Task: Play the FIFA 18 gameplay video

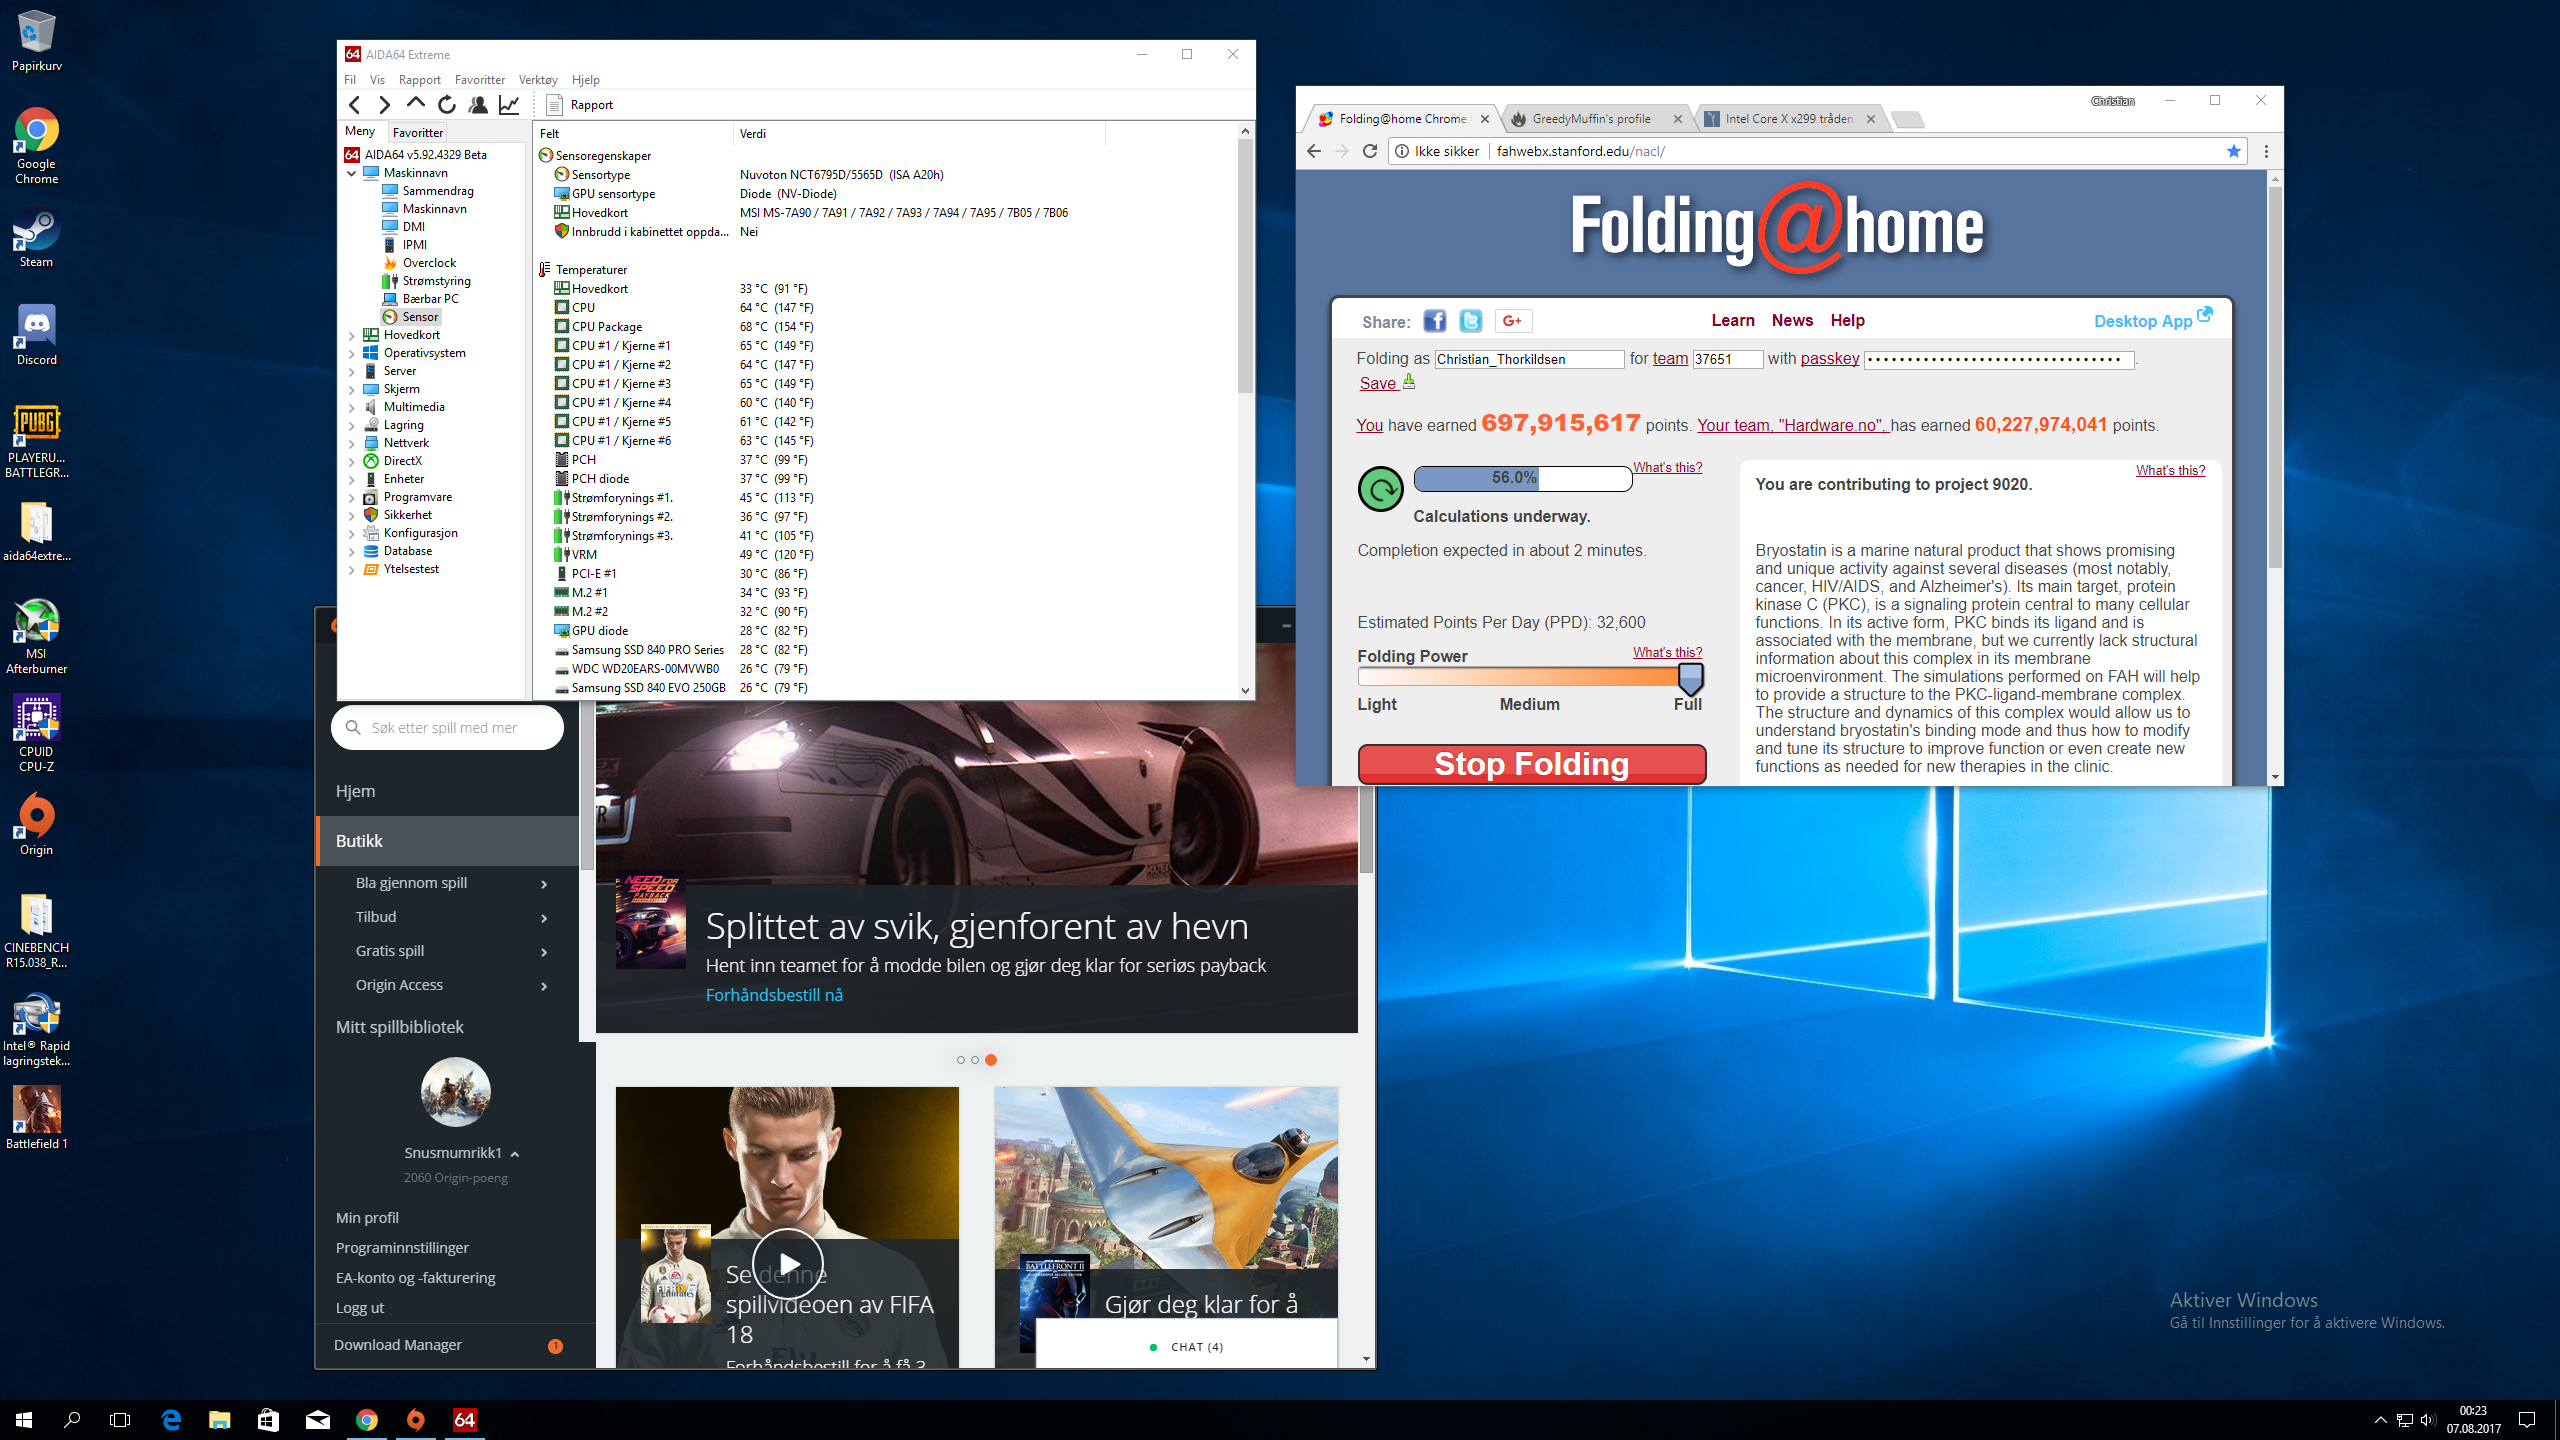Action: click(788, 1263)
